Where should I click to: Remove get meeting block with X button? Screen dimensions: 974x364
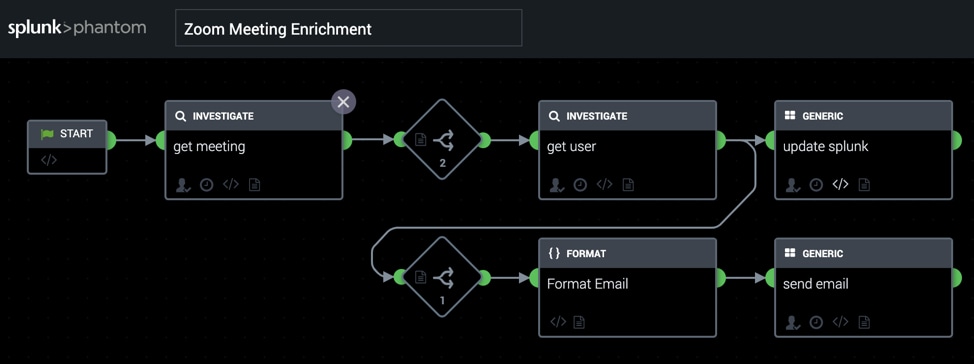(x=344, y=102)
